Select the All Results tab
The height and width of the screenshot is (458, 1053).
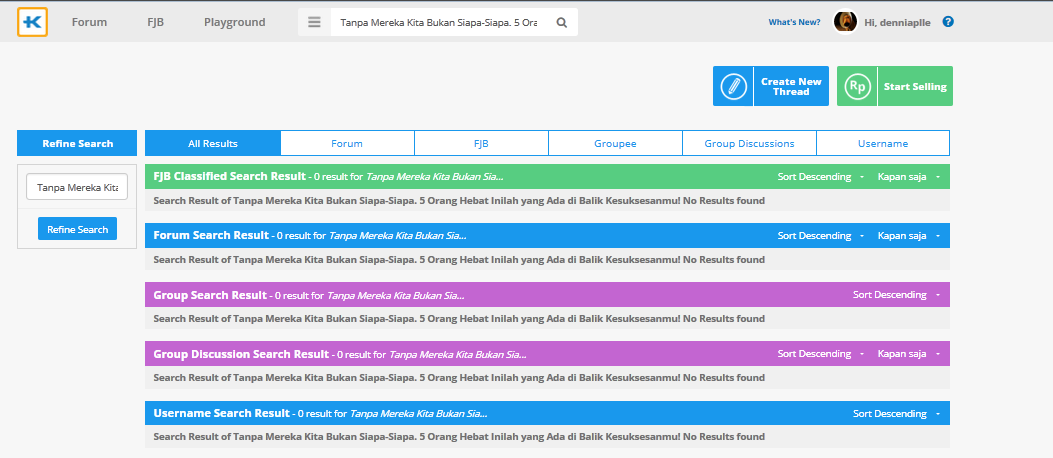click(213, 143)
